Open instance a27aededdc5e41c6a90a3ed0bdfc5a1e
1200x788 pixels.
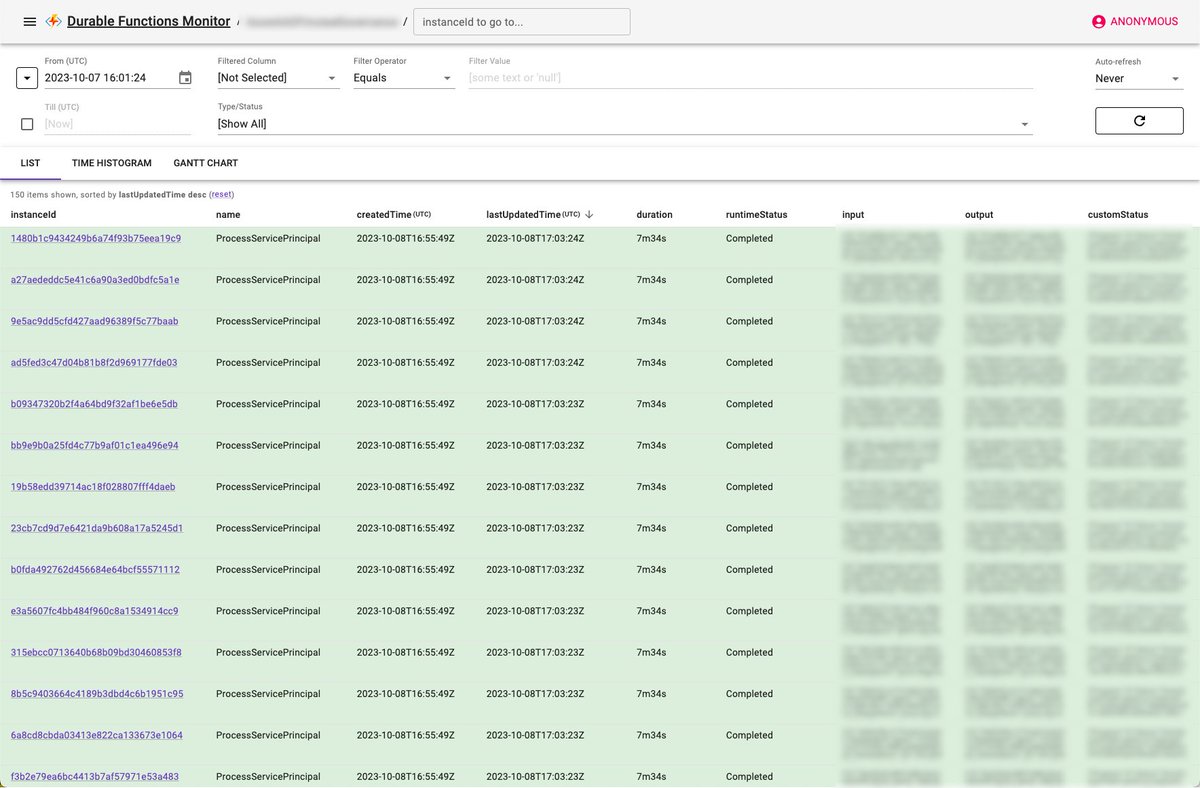click(x=95, y=280)
